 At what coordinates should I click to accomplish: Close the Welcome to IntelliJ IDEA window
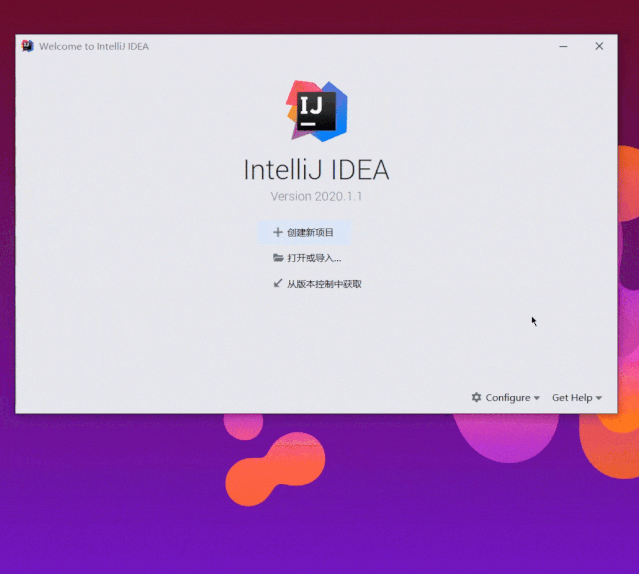[x=599, y=46]
